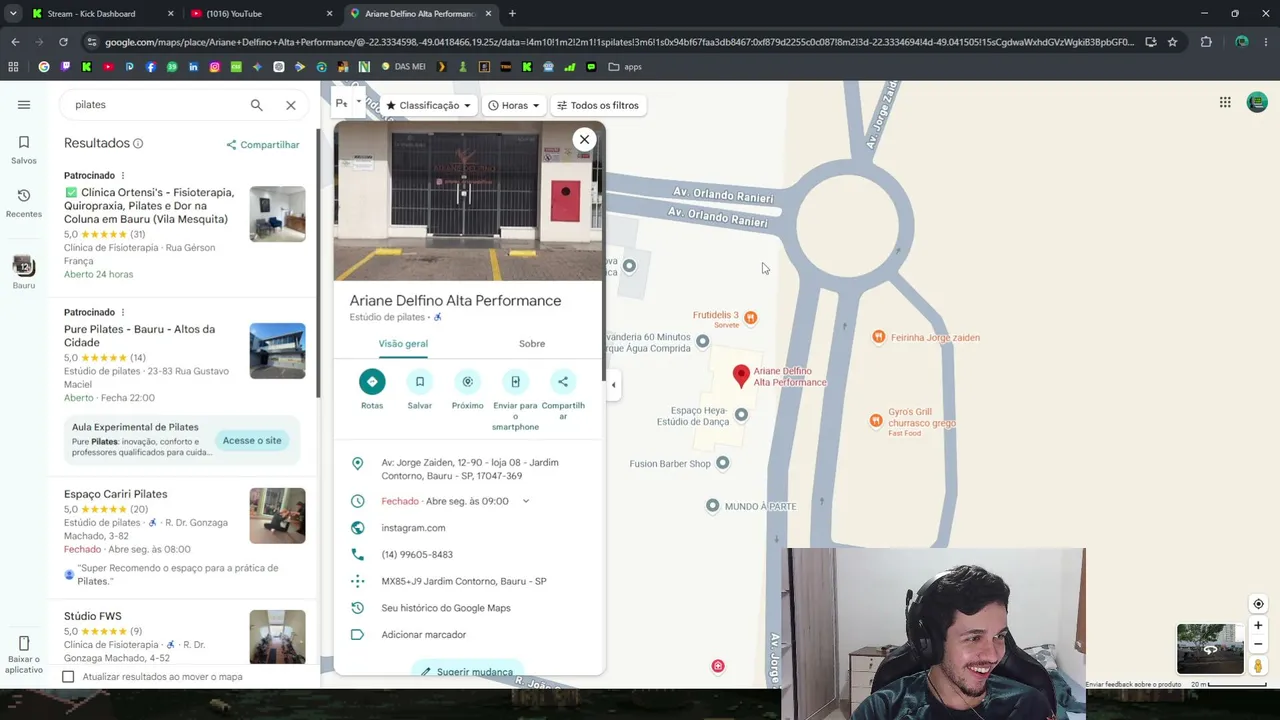Open the Horas filter dropdown
Image resolution: width=1280 pixels, height=720 pixels.
(514, 105)
